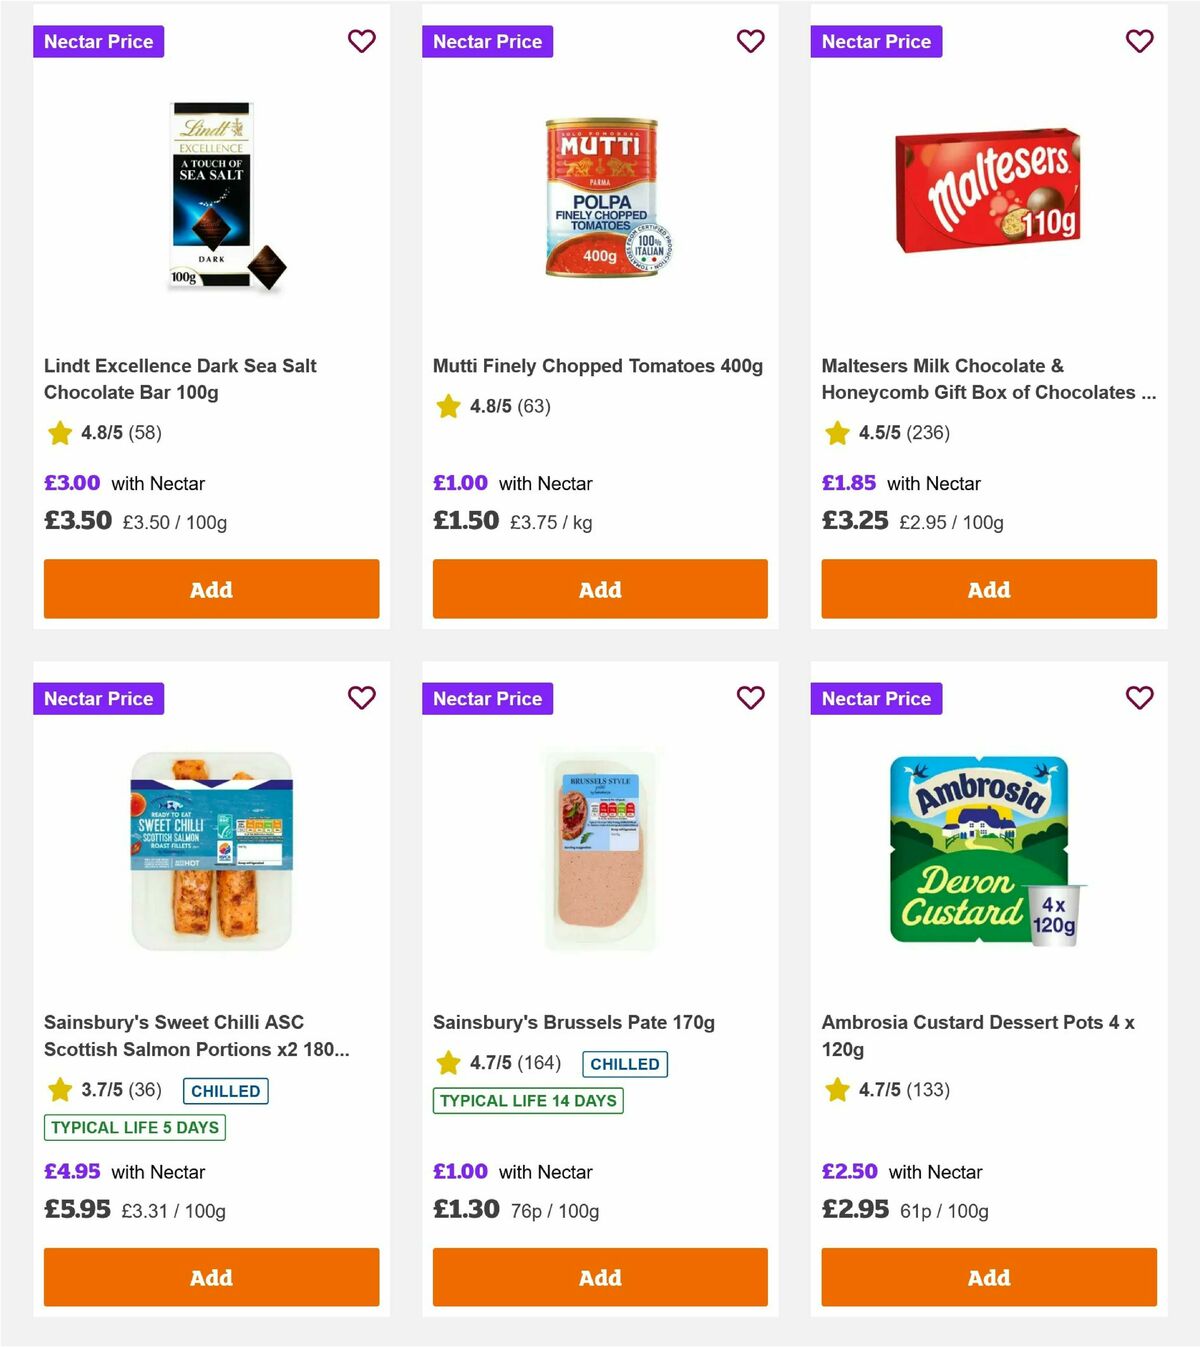Click the star icon on the Ambrosia Custard card
1200x1347 pixels.
[x=836, y=1090]
